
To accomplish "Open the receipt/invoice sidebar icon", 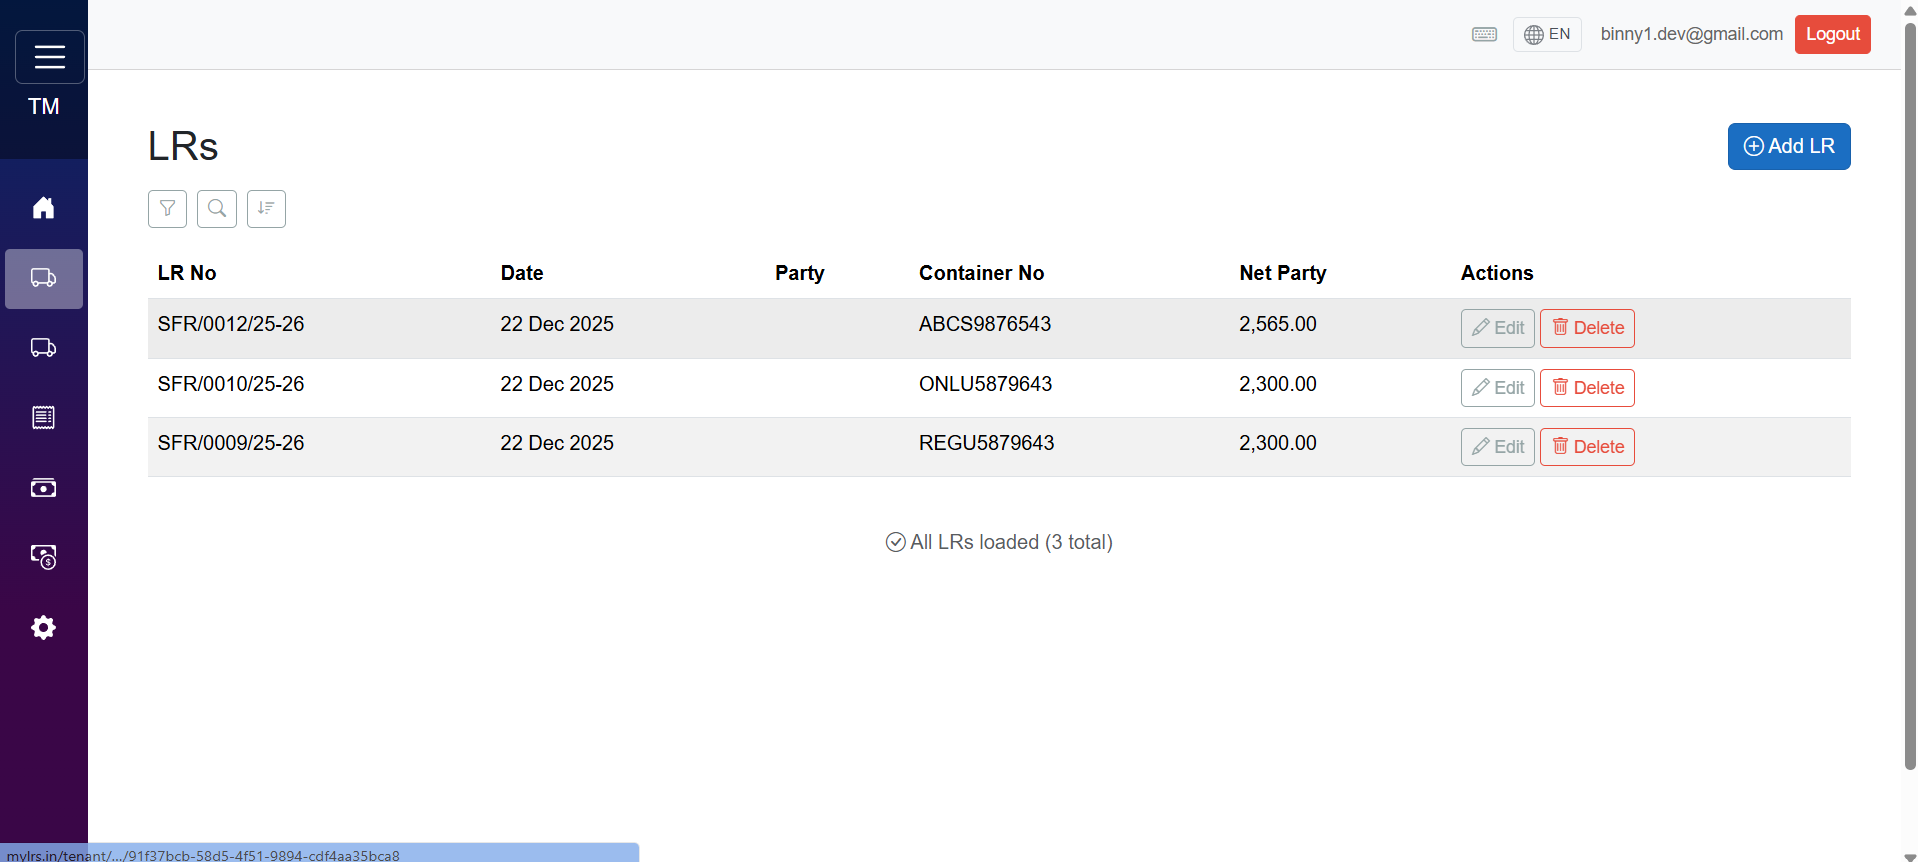I will coord(43,418).
